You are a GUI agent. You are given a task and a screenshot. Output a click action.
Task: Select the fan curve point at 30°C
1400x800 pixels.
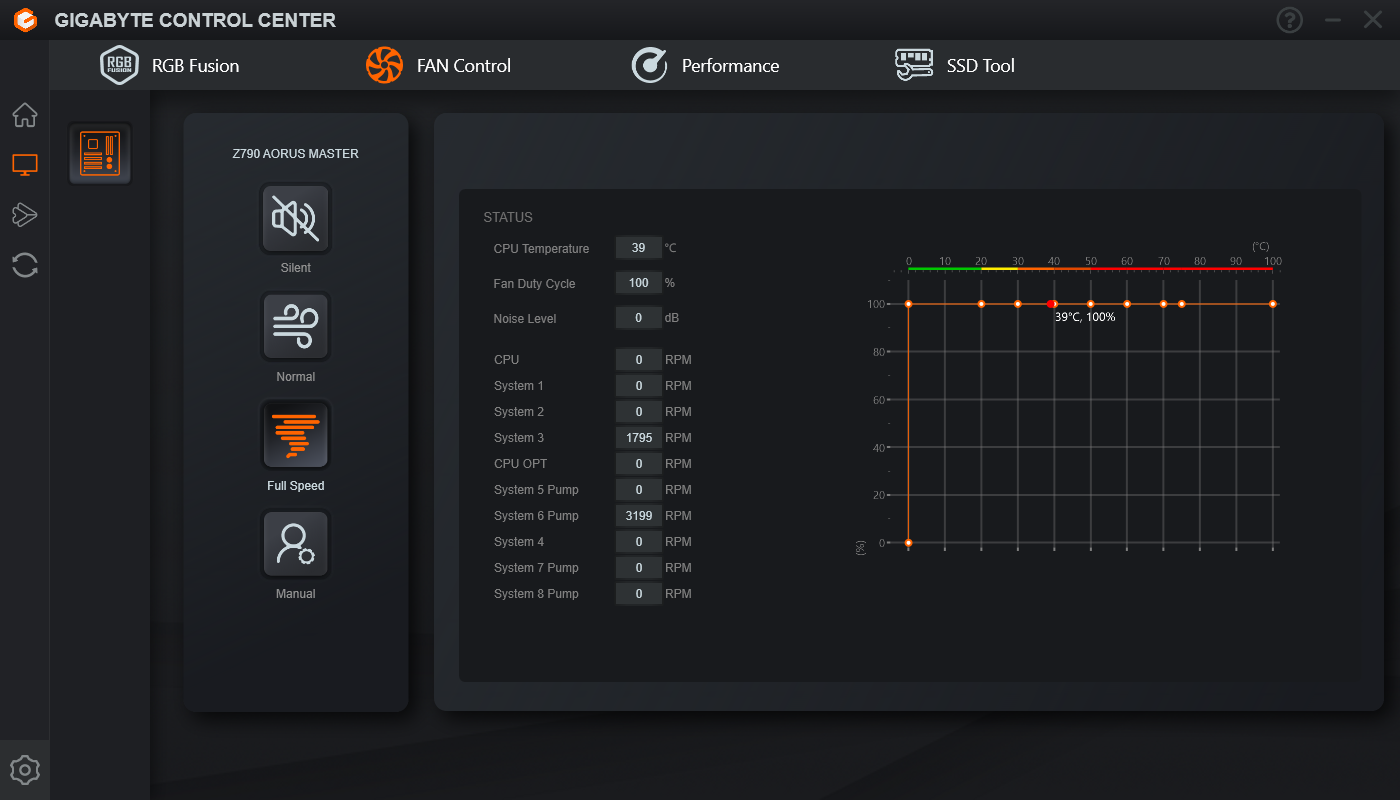(x=1018, y=304)
